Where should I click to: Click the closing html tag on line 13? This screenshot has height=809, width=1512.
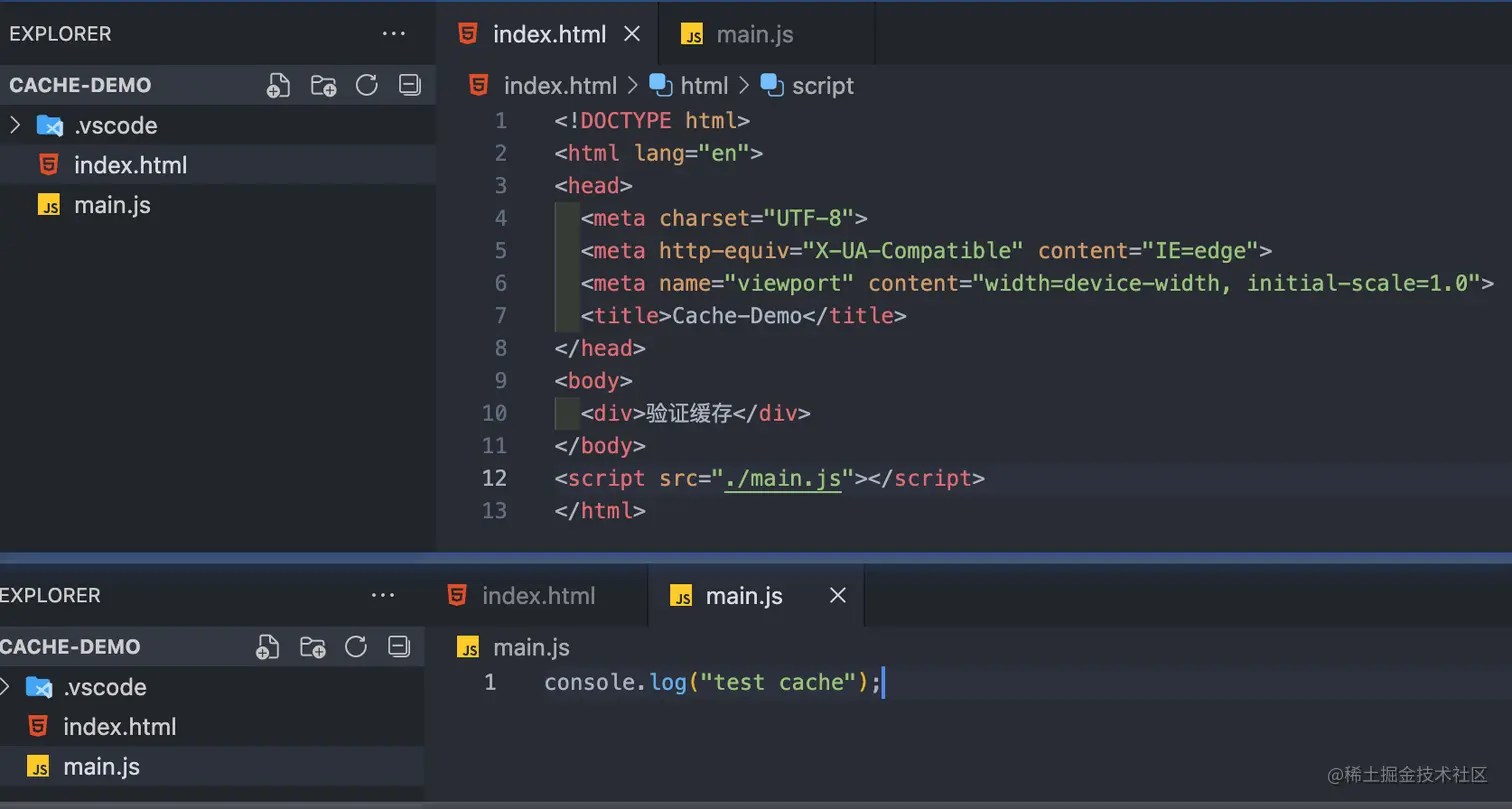point(600,510)
